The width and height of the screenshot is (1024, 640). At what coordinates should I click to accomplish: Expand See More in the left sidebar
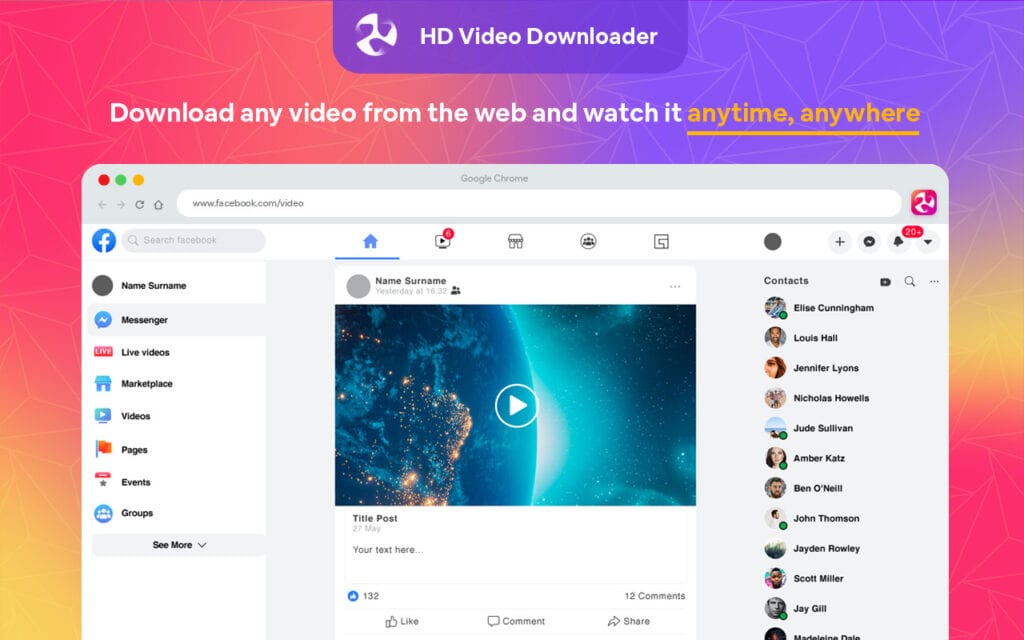178,545
